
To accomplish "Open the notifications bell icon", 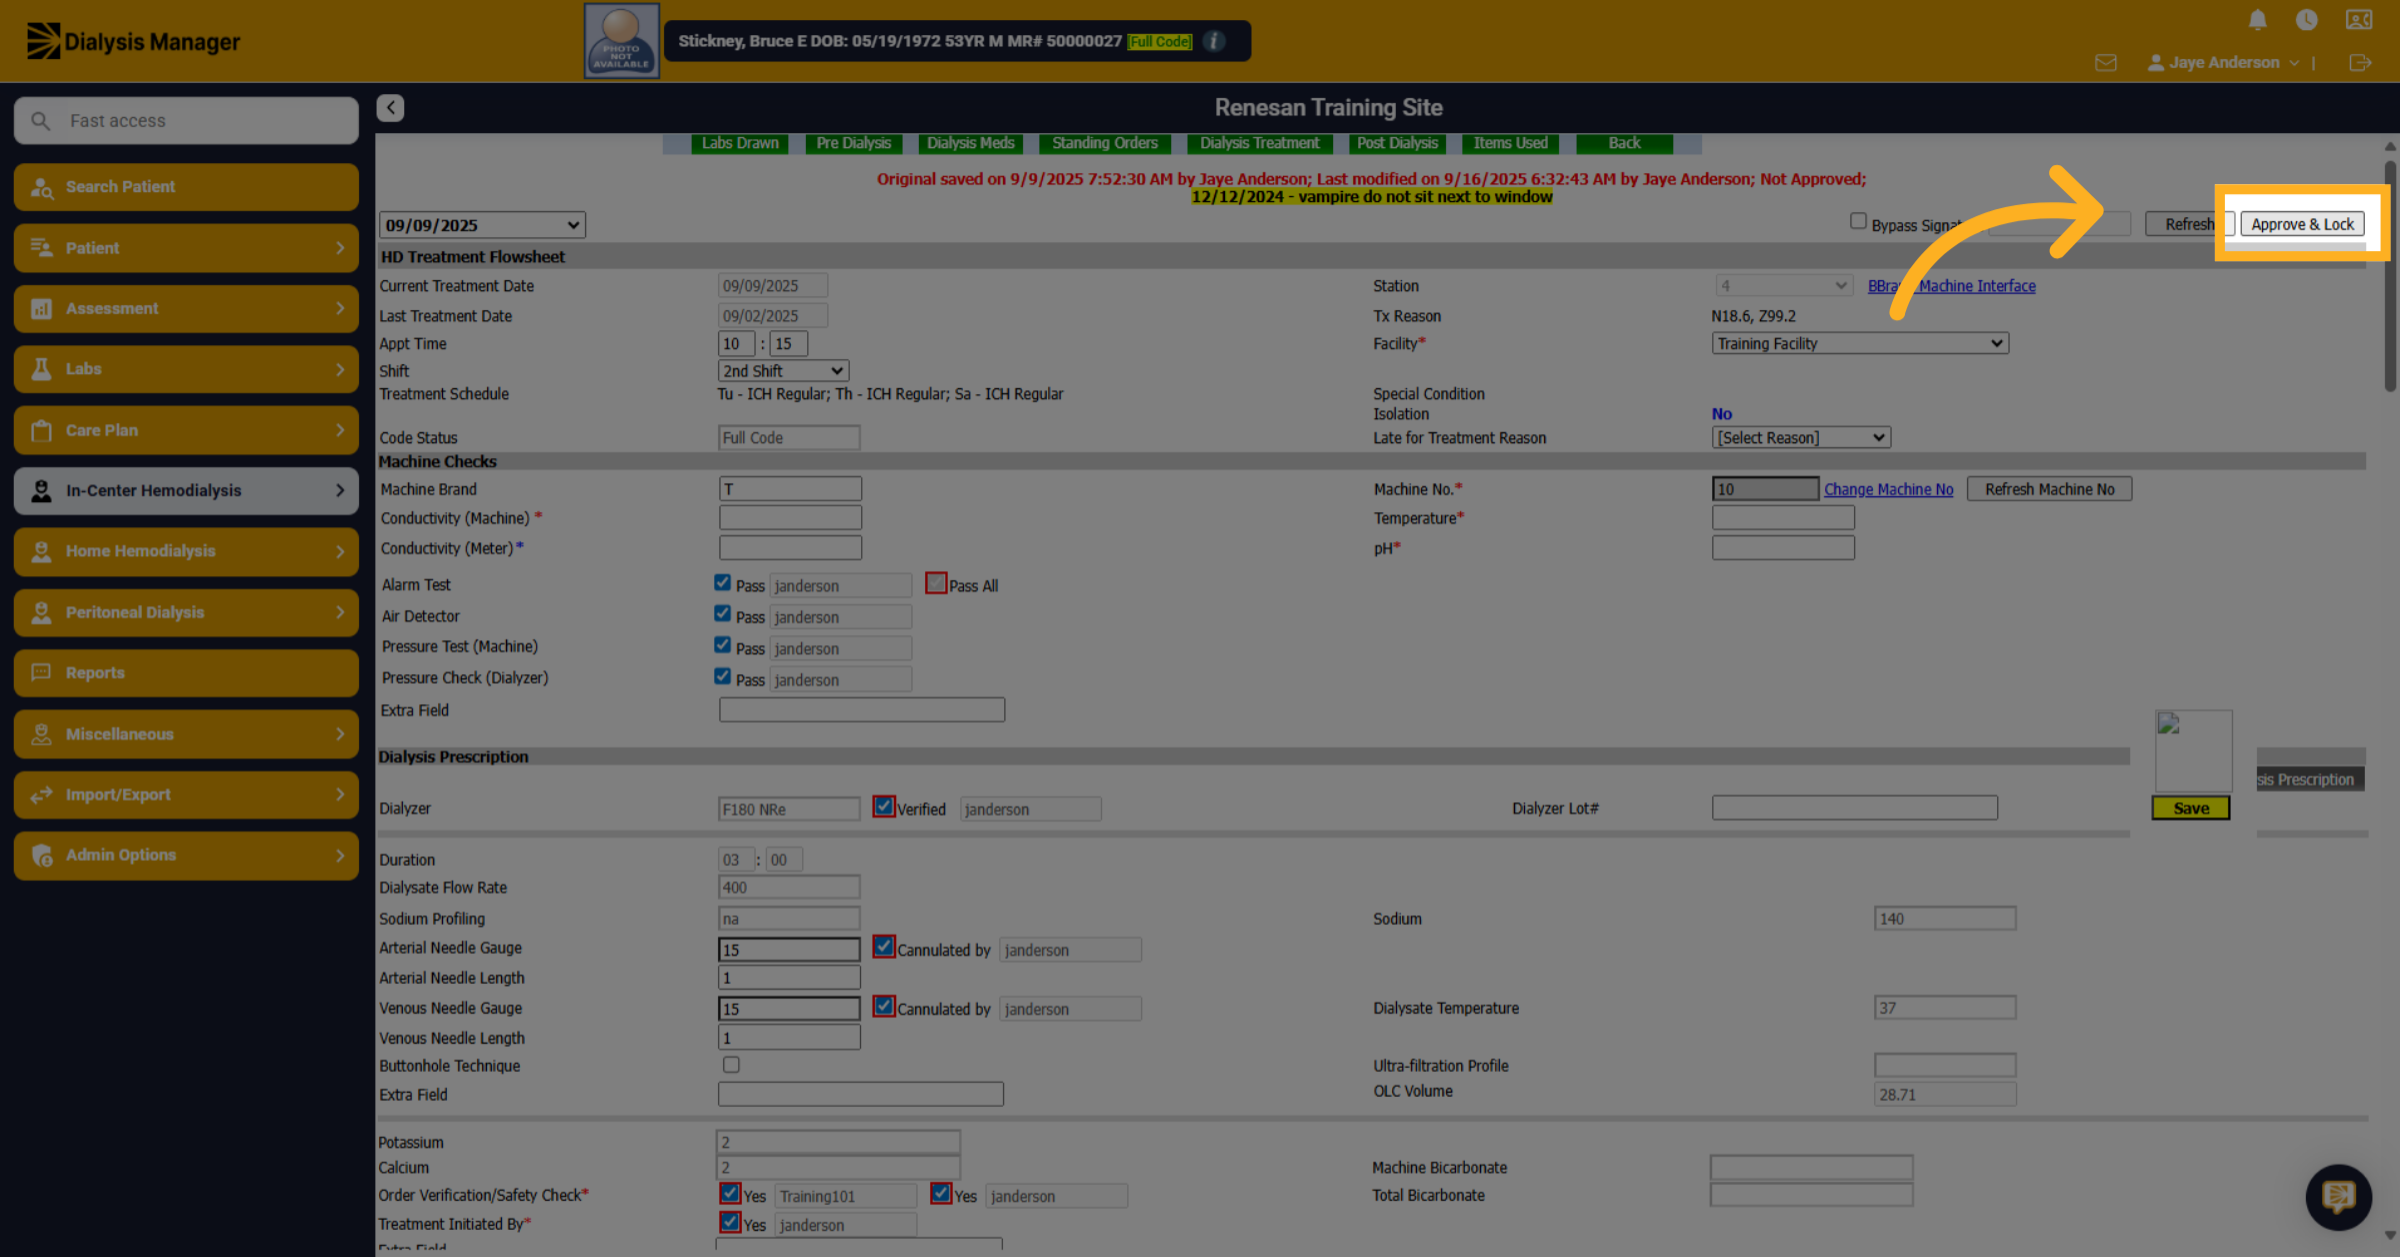I will [2257, 20].
